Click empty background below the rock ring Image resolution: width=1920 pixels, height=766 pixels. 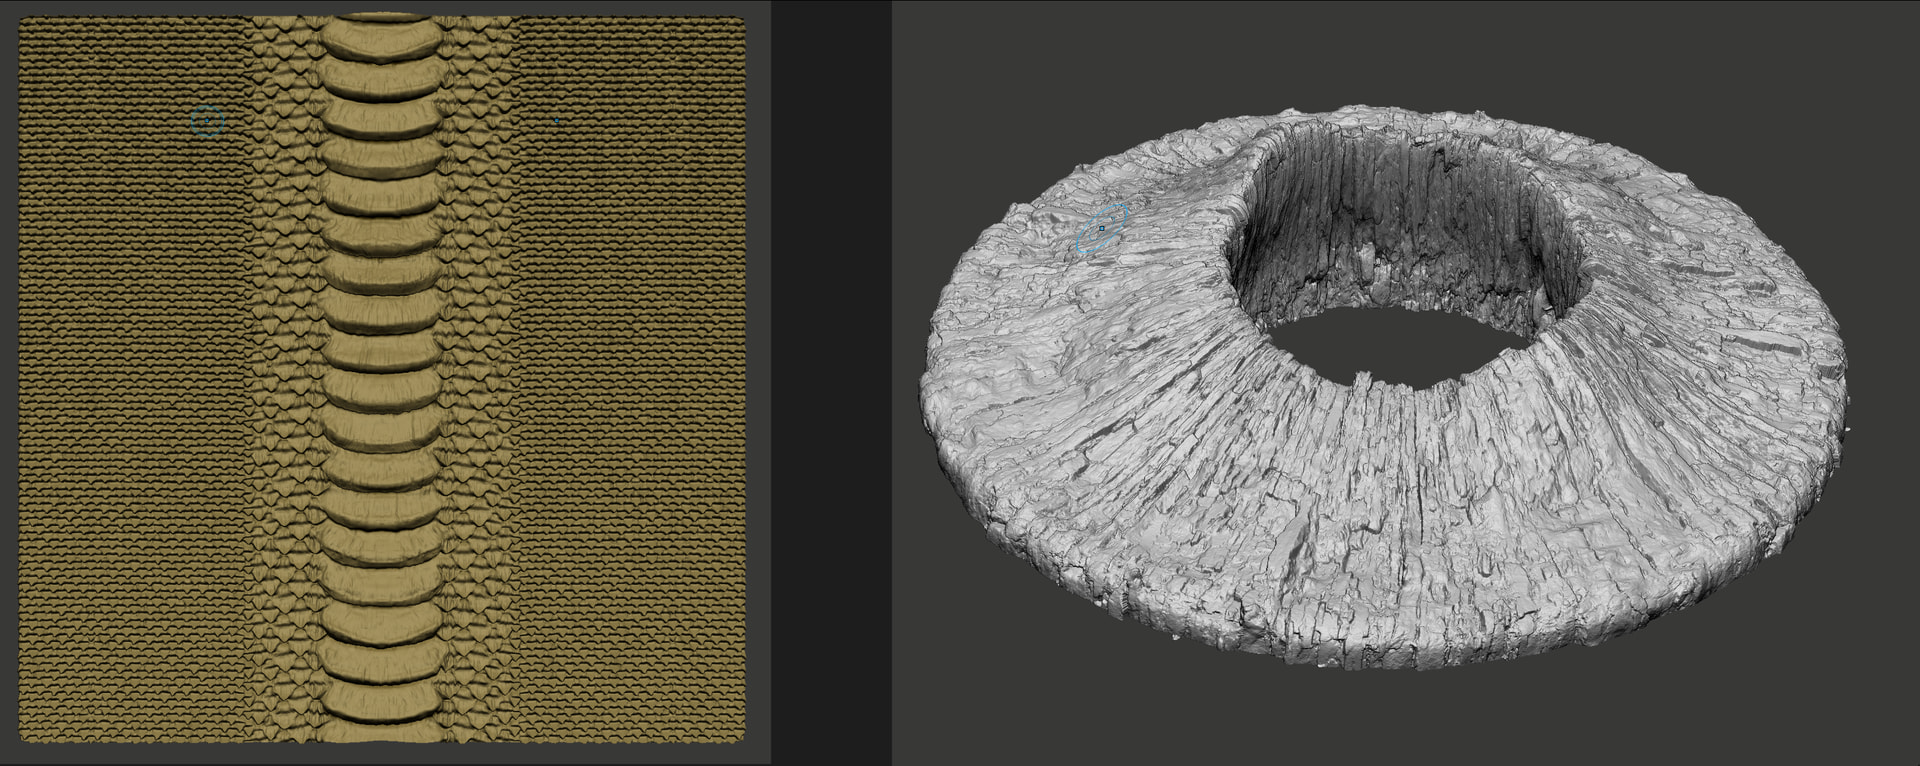(x=1400, y=720)
